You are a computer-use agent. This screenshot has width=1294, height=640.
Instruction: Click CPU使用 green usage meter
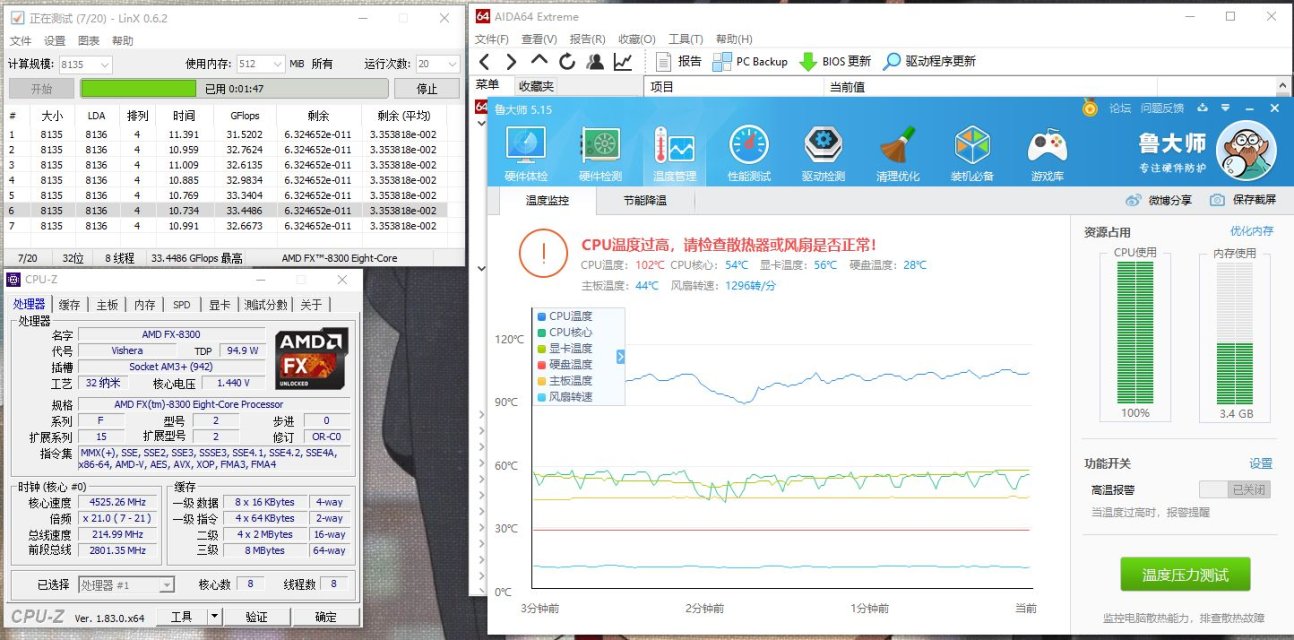click(x=1135, y=332)
